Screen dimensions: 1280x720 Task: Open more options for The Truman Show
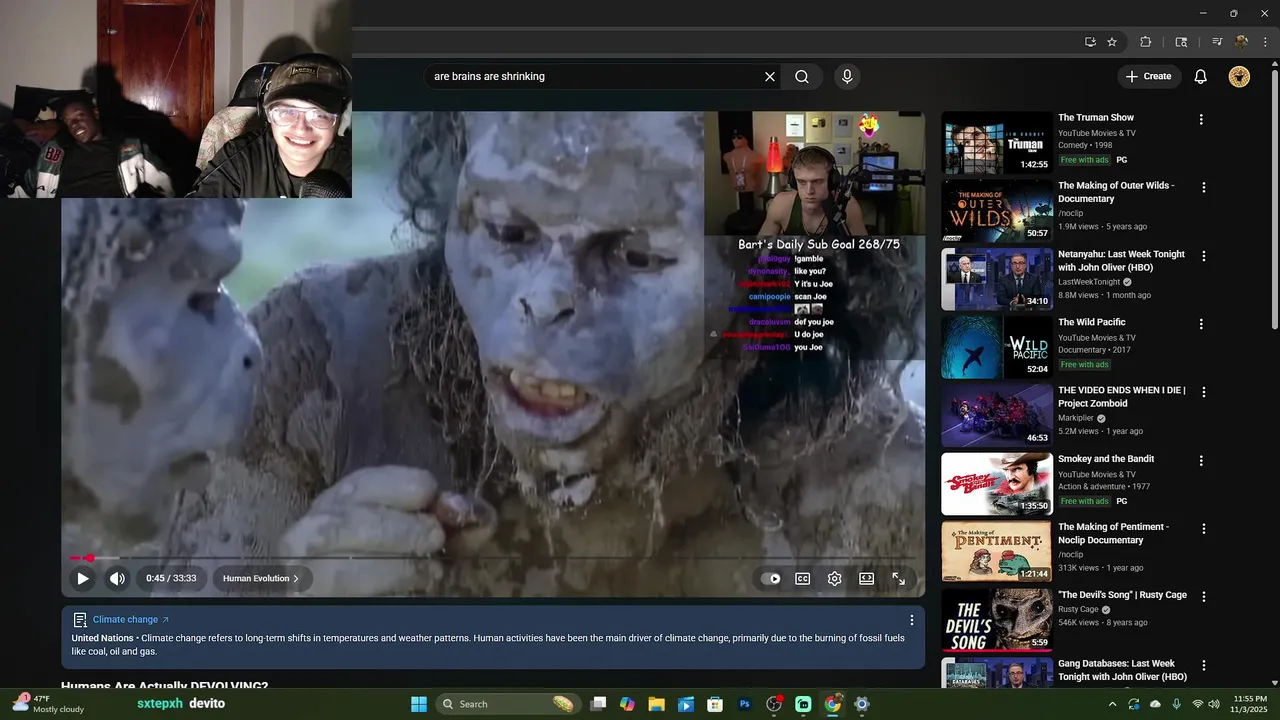(x=1201, y=119)
